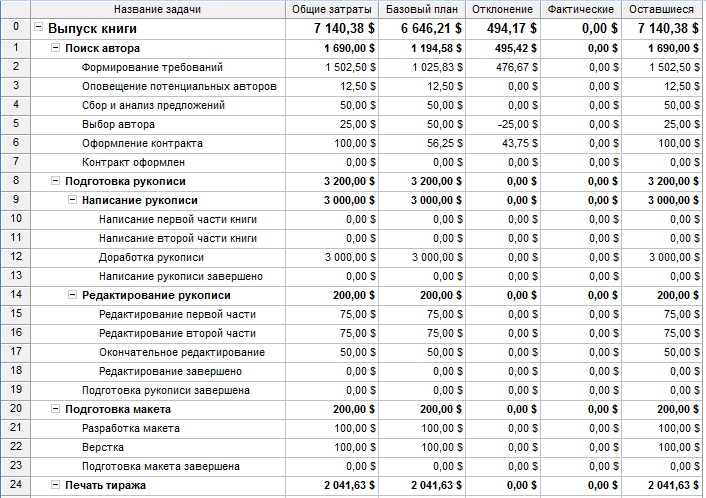Collapse the Выпуск книги summary task
The image size is (706, 498).
point(39,27)
